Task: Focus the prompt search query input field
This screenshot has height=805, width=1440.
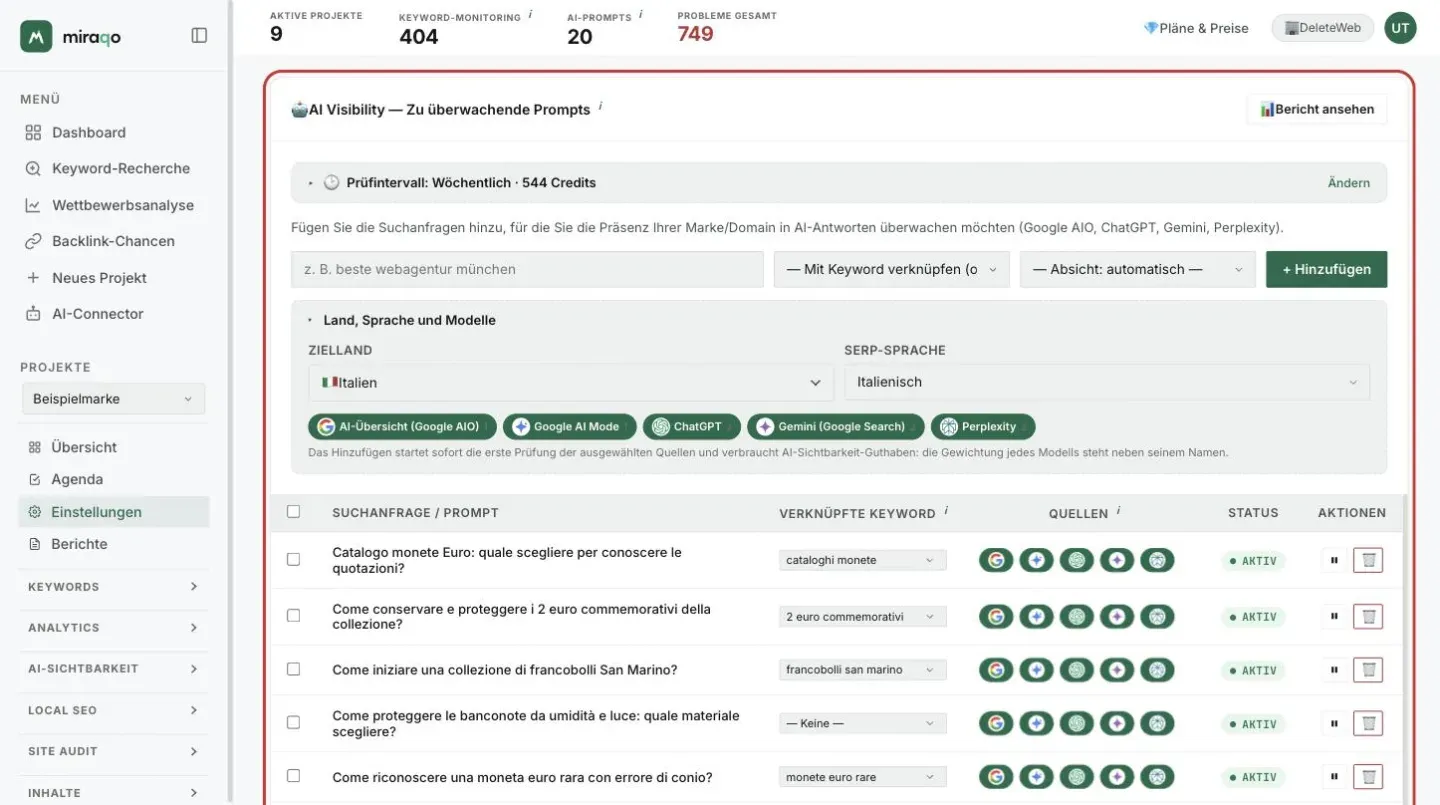Action: pyautogui.click(x=527, y=269)
